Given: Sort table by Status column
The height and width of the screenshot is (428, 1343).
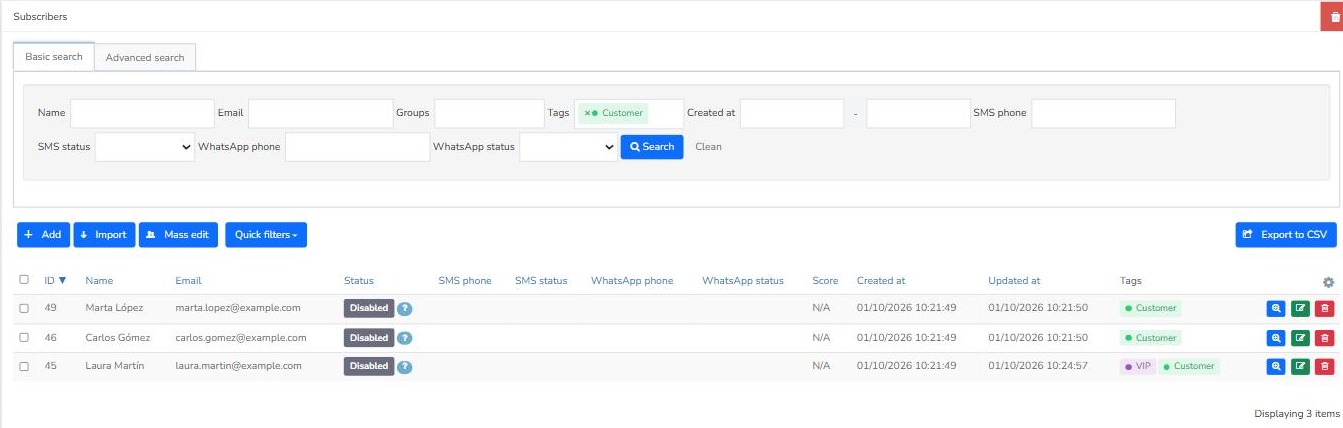Looking at the screenshot, I should pyautogui.click(x=359, y=281).
